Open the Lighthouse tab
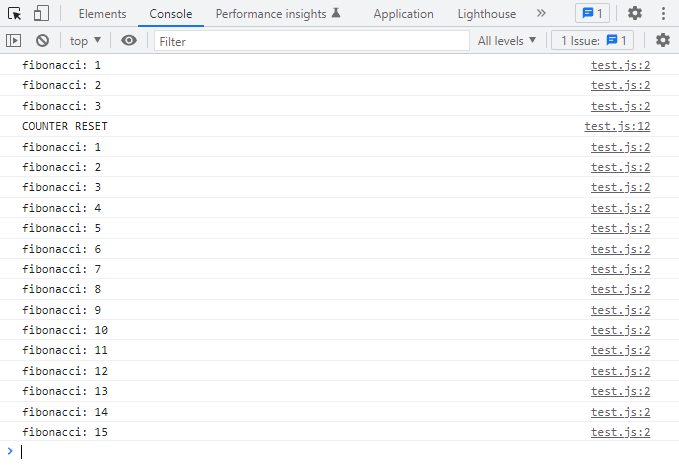The image size is (679, 475). 487,14
